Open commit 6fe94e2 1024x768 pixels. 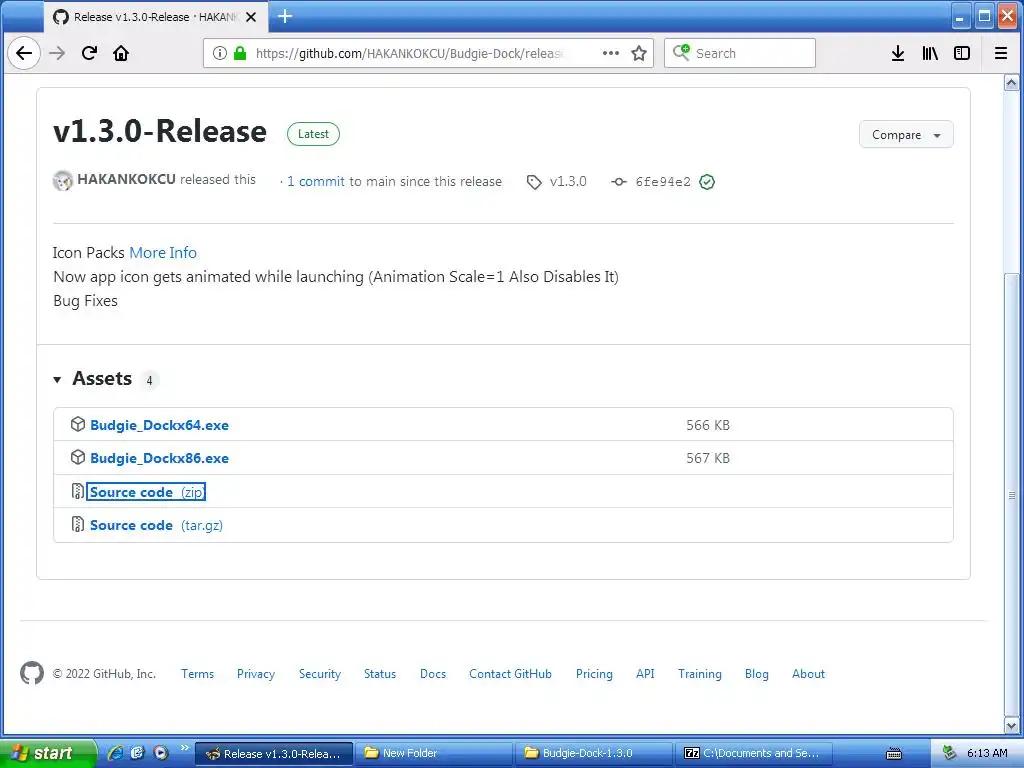coord(663,182)
